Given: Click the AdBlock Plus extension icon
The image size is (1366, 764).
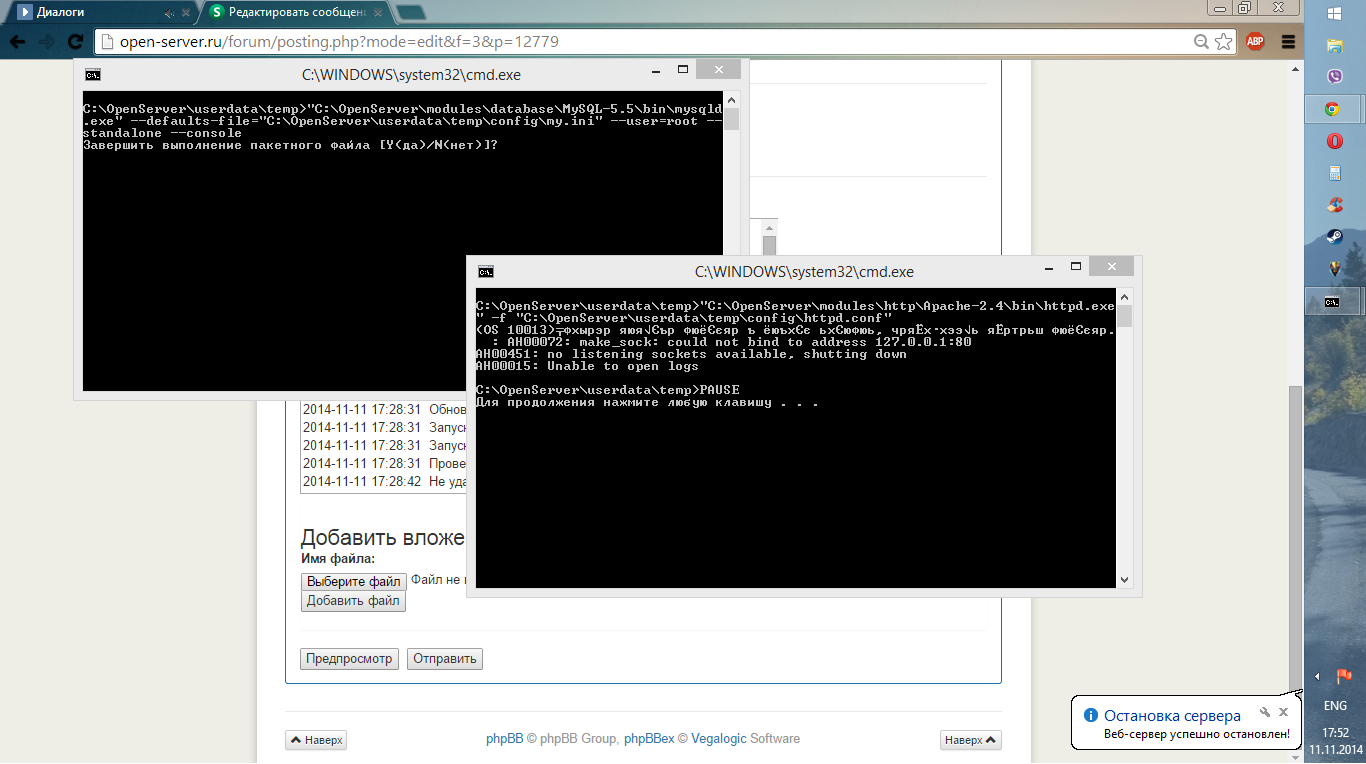Looking at the screenshot, I should click(1255, 42).
